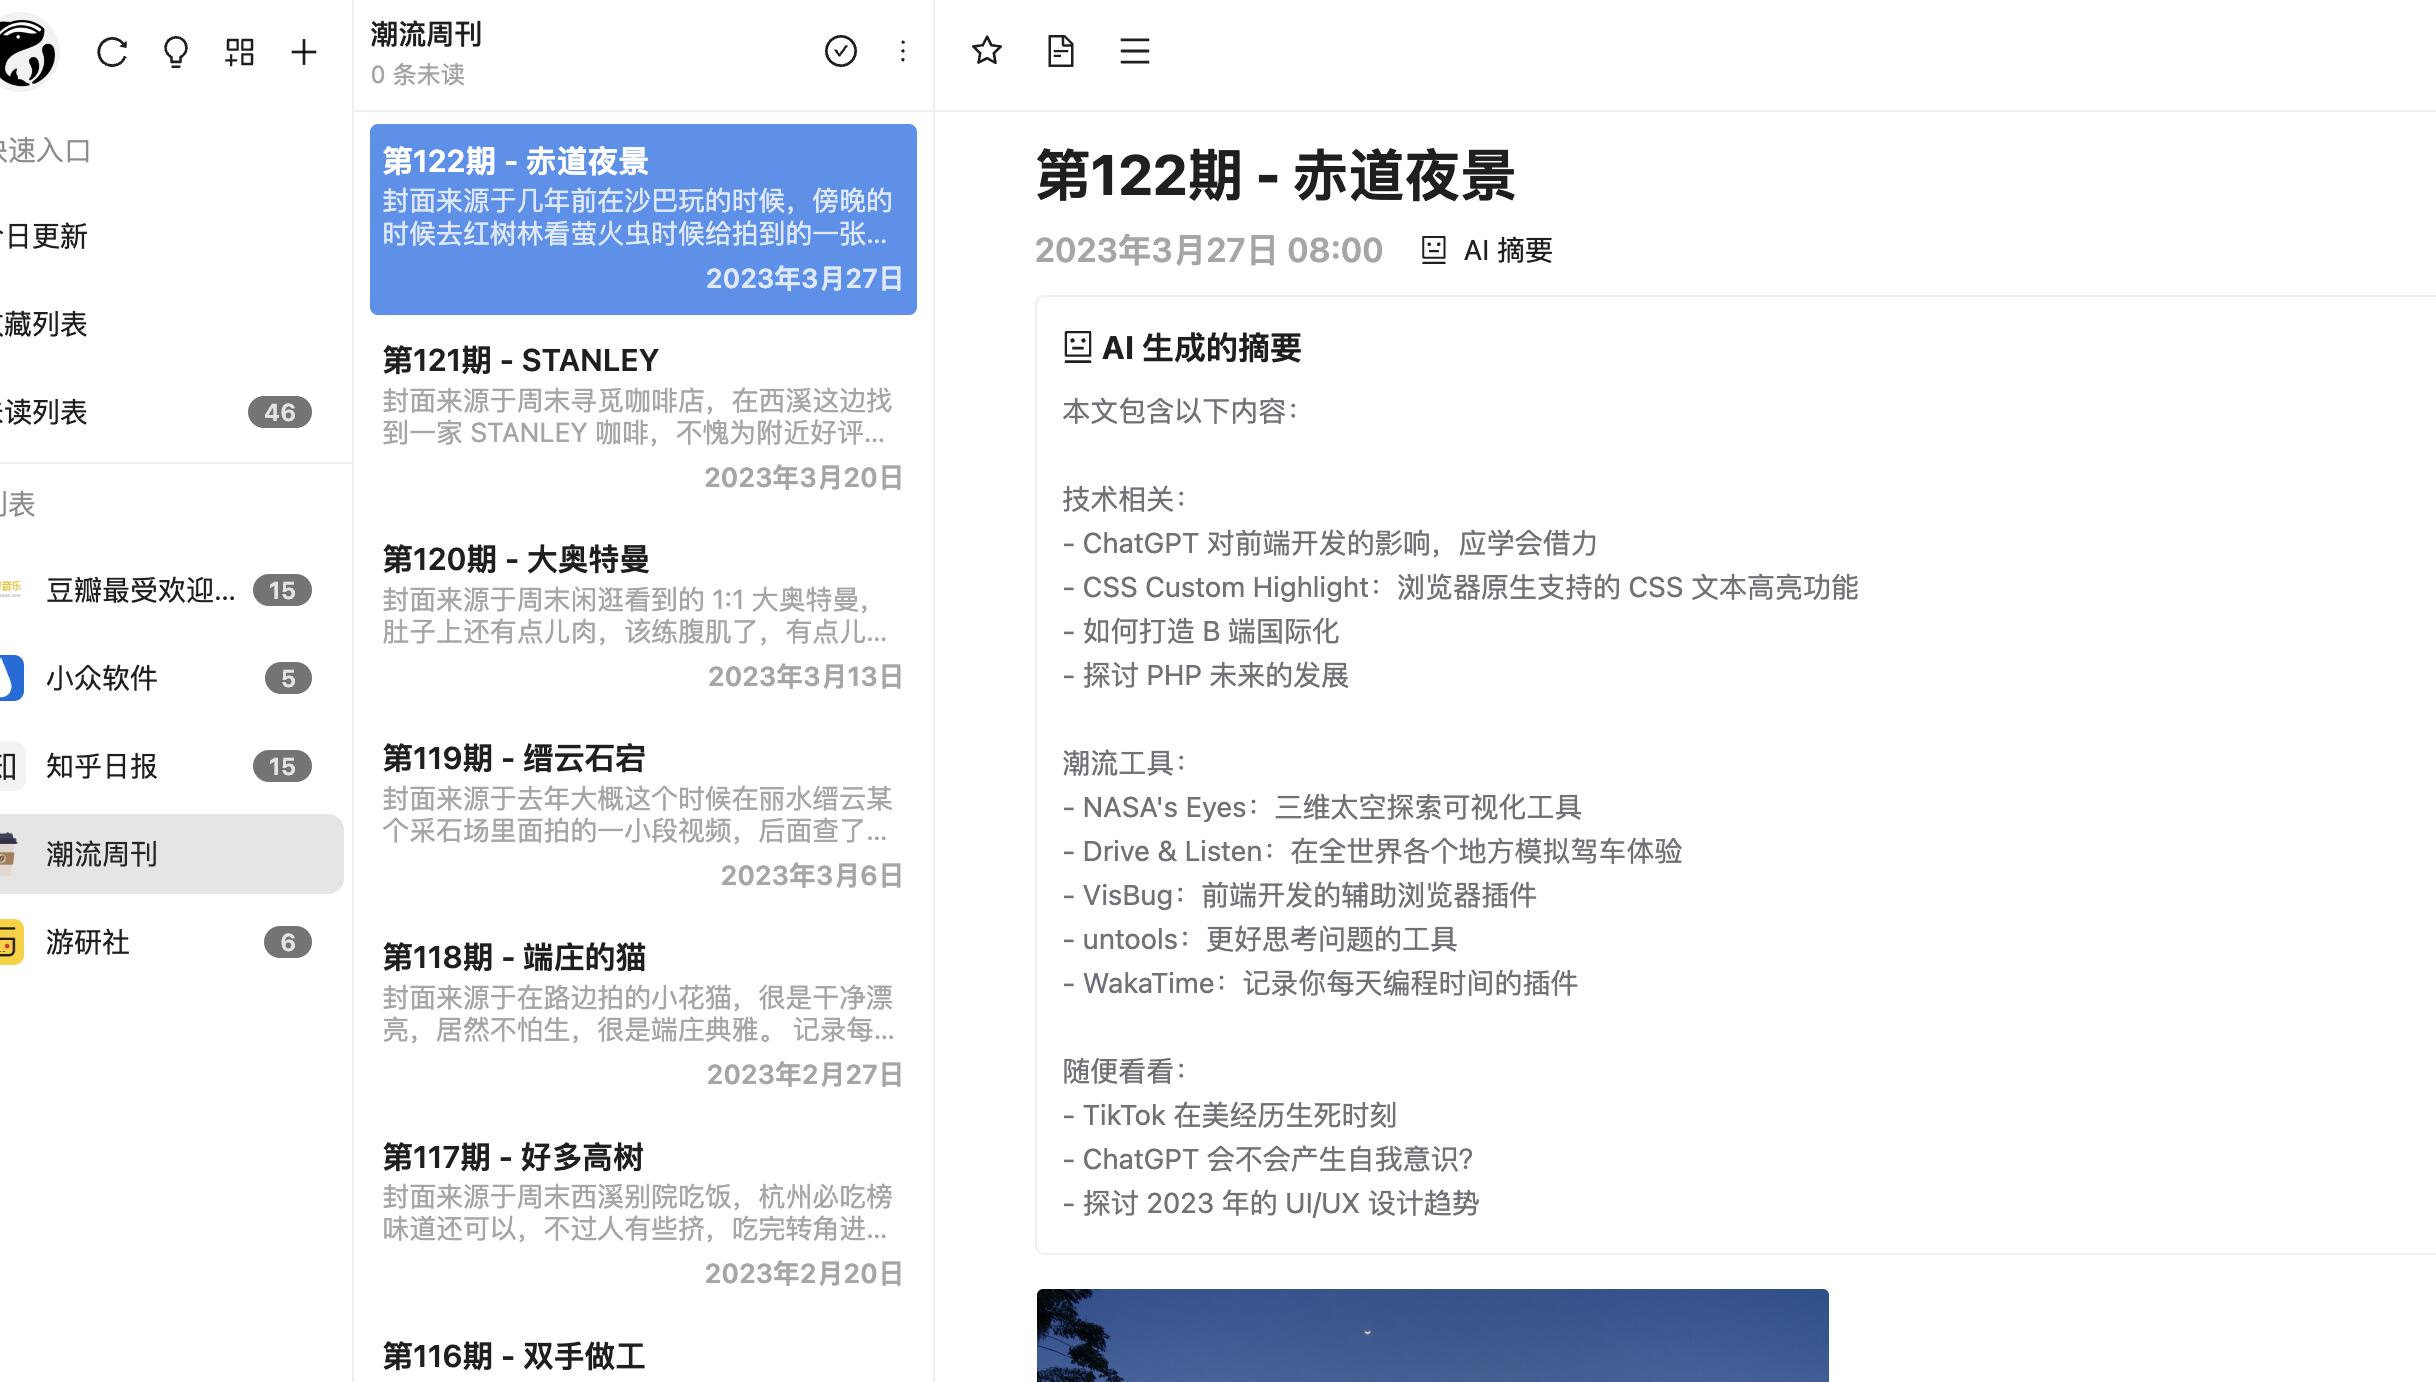
Task: Click the 潮流周刊 feed icon in sidebar
Action: pyautogui.click(x=8, y=854)
